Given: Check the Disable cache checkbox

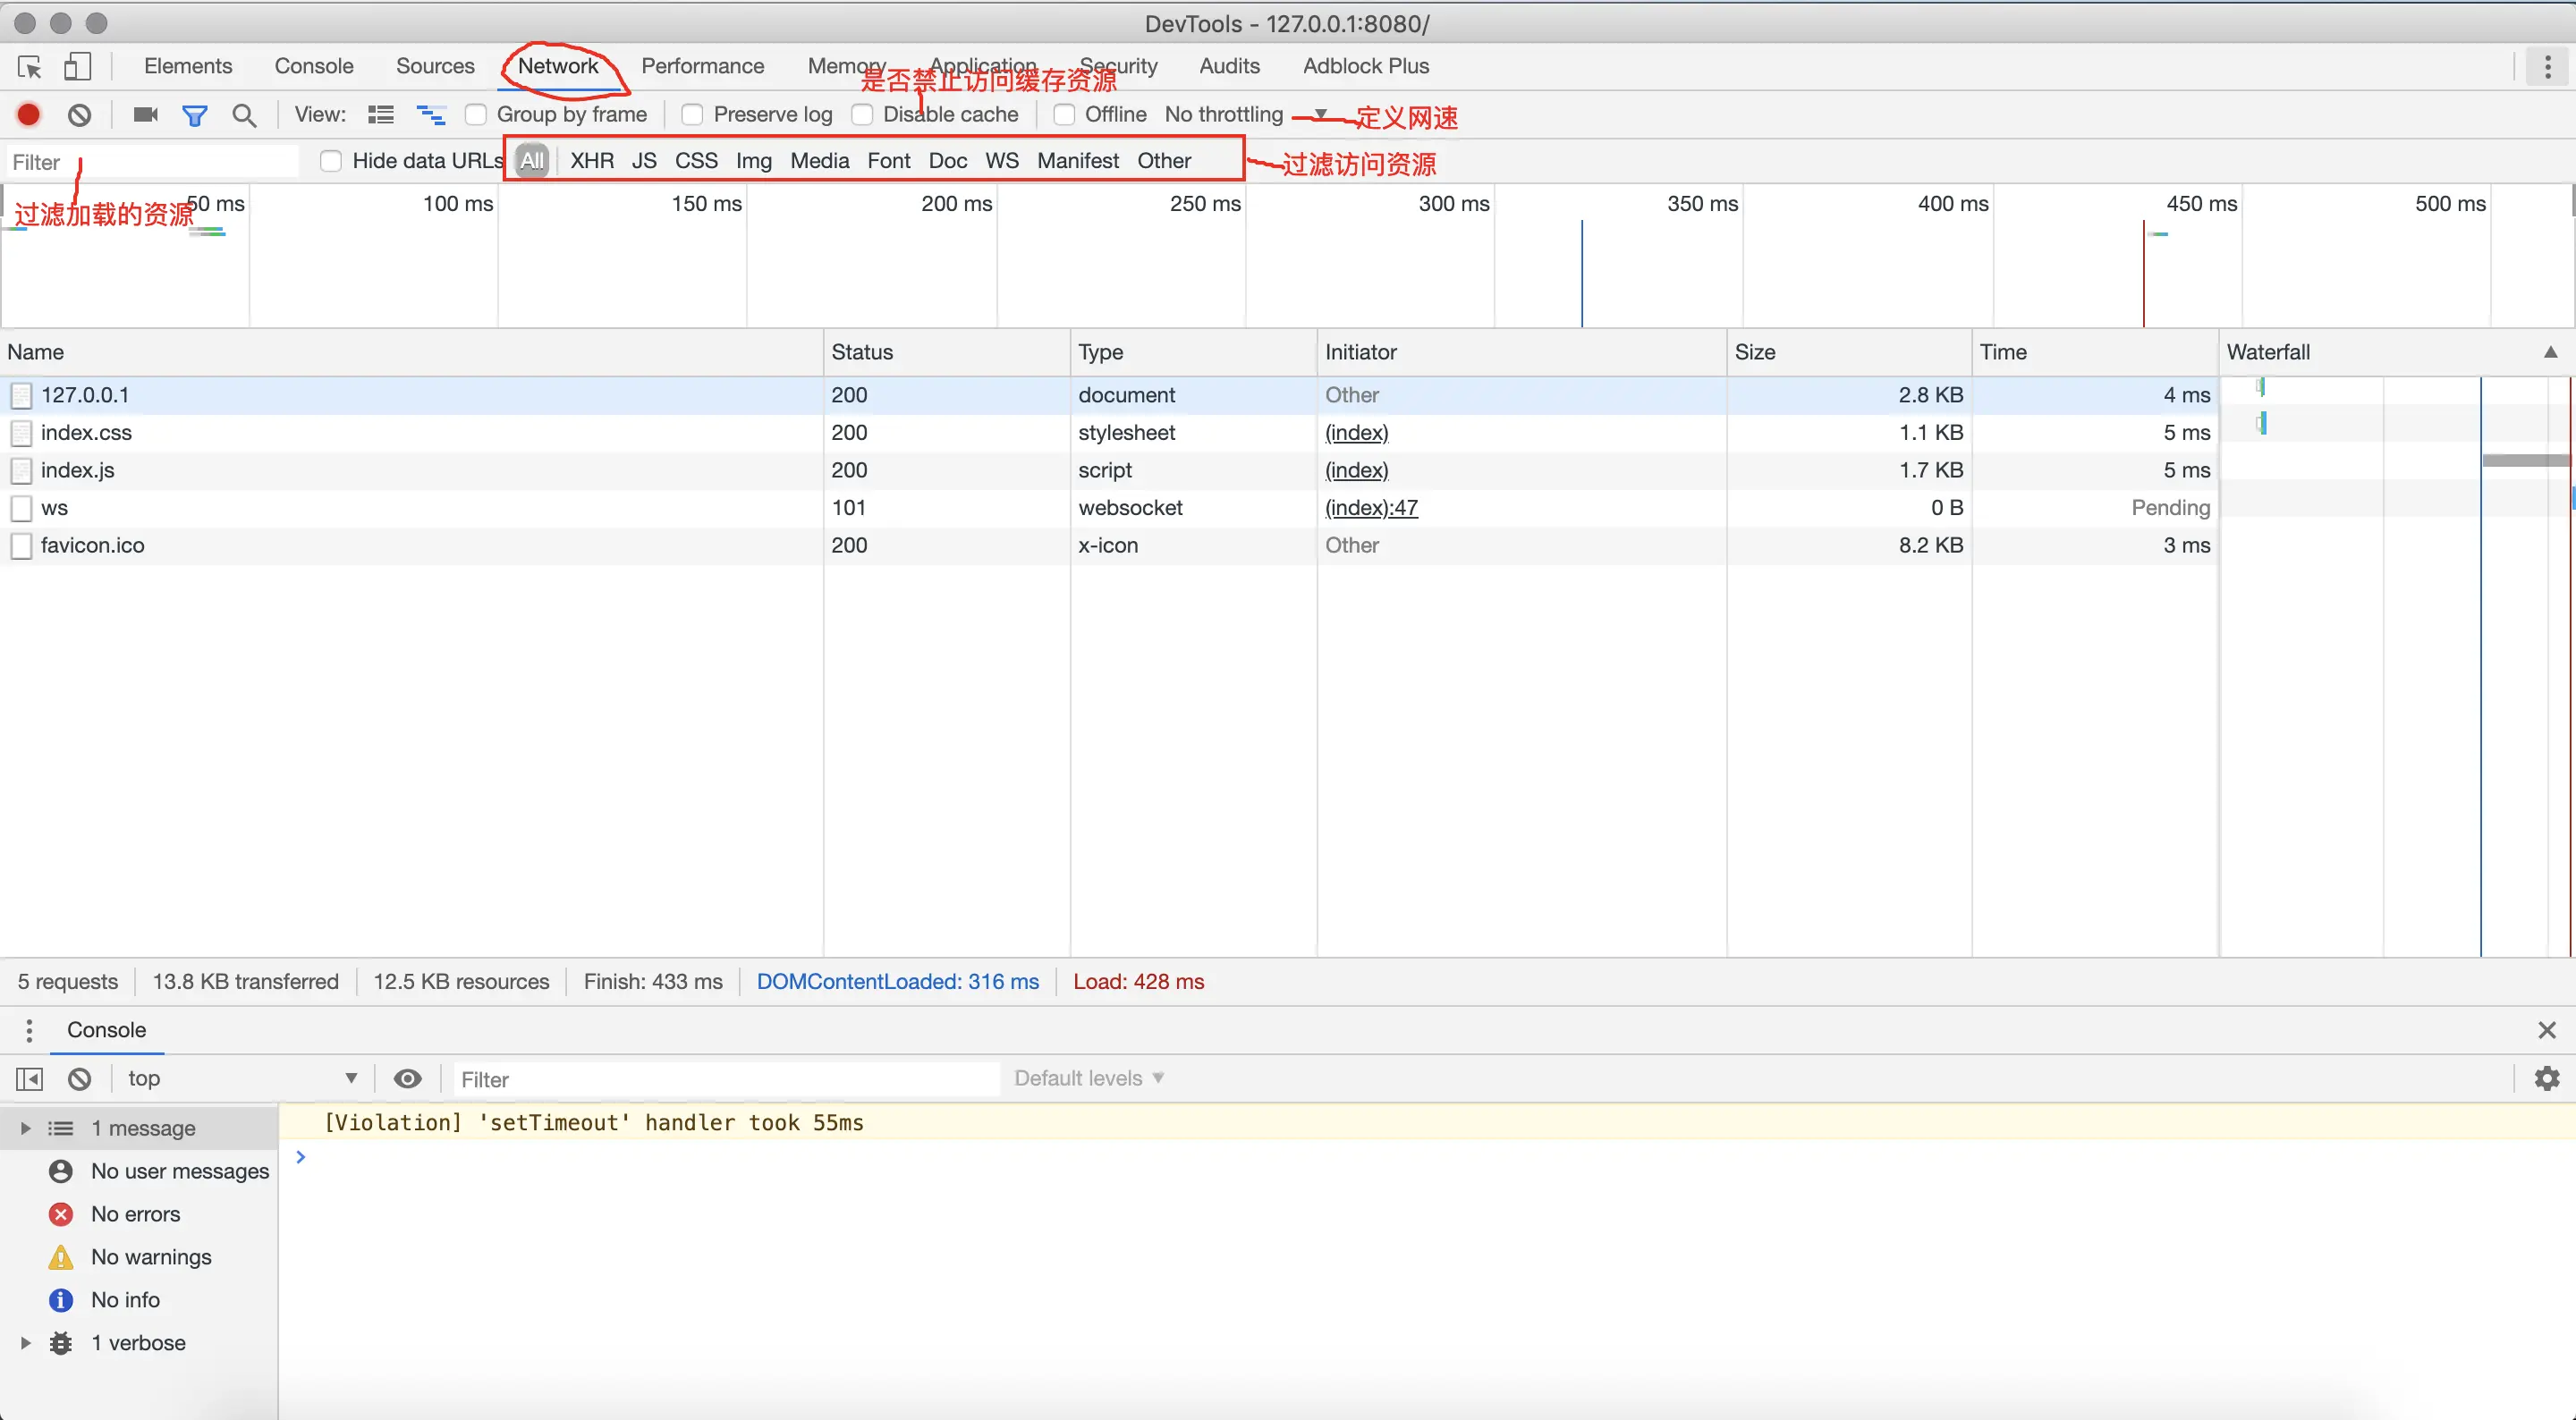Looking at the screenshot, I should 862,115.
